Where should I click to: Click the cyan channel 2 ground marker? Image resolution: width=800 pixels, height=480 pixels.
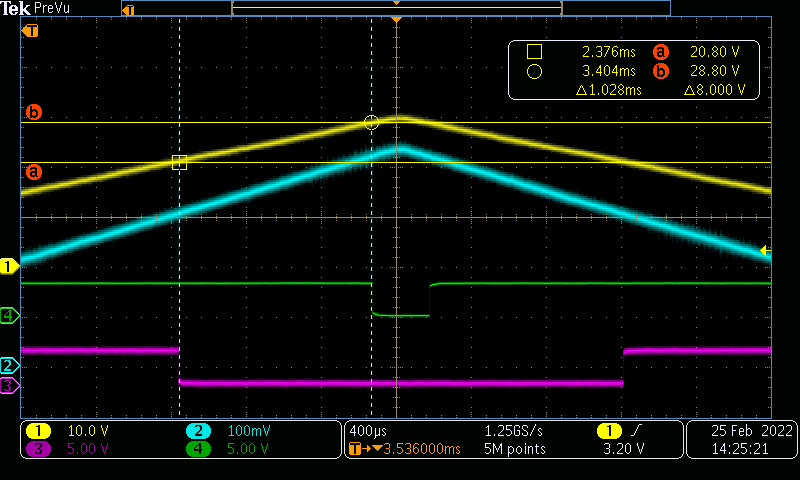point(10,366)
